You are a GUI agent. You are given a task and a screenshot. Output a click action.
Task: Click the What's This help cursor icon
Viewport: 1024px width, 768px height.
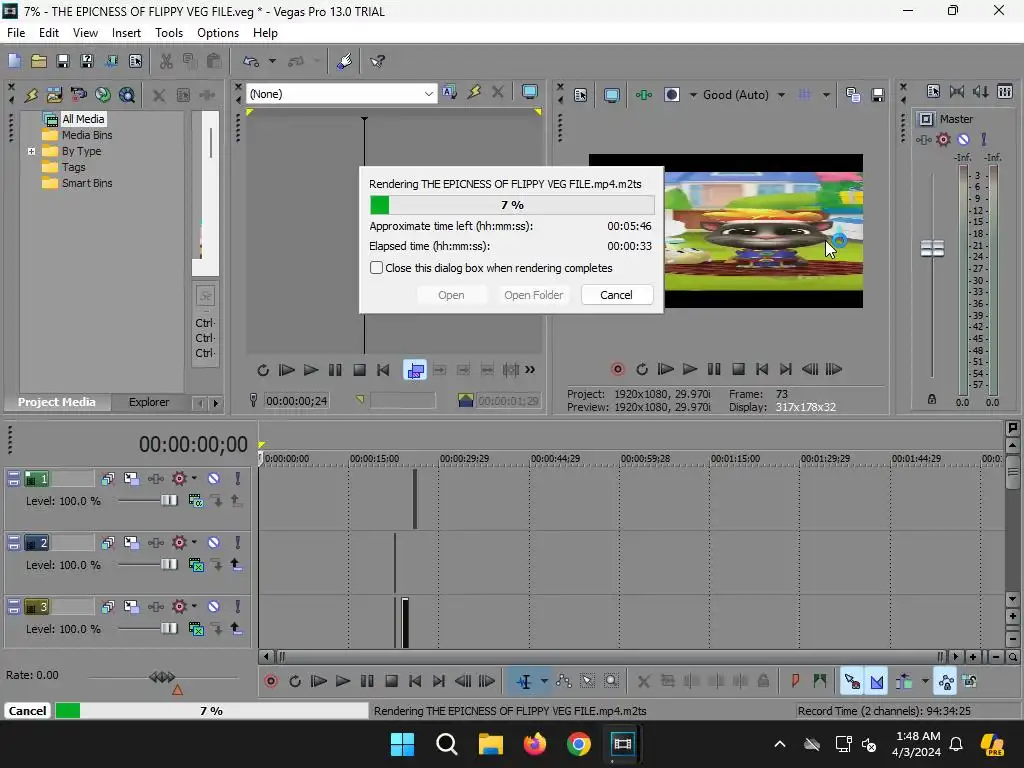click(377, 61)
